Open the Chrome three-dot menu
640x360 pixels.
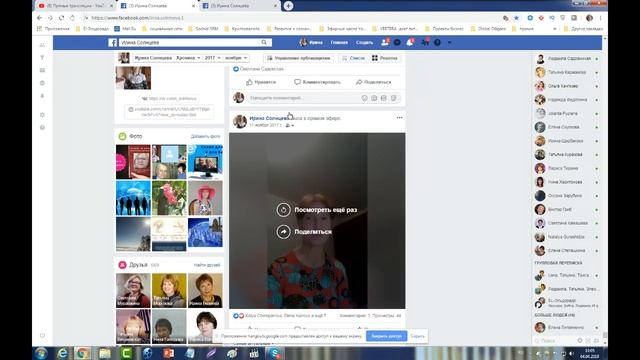[600, 18]
